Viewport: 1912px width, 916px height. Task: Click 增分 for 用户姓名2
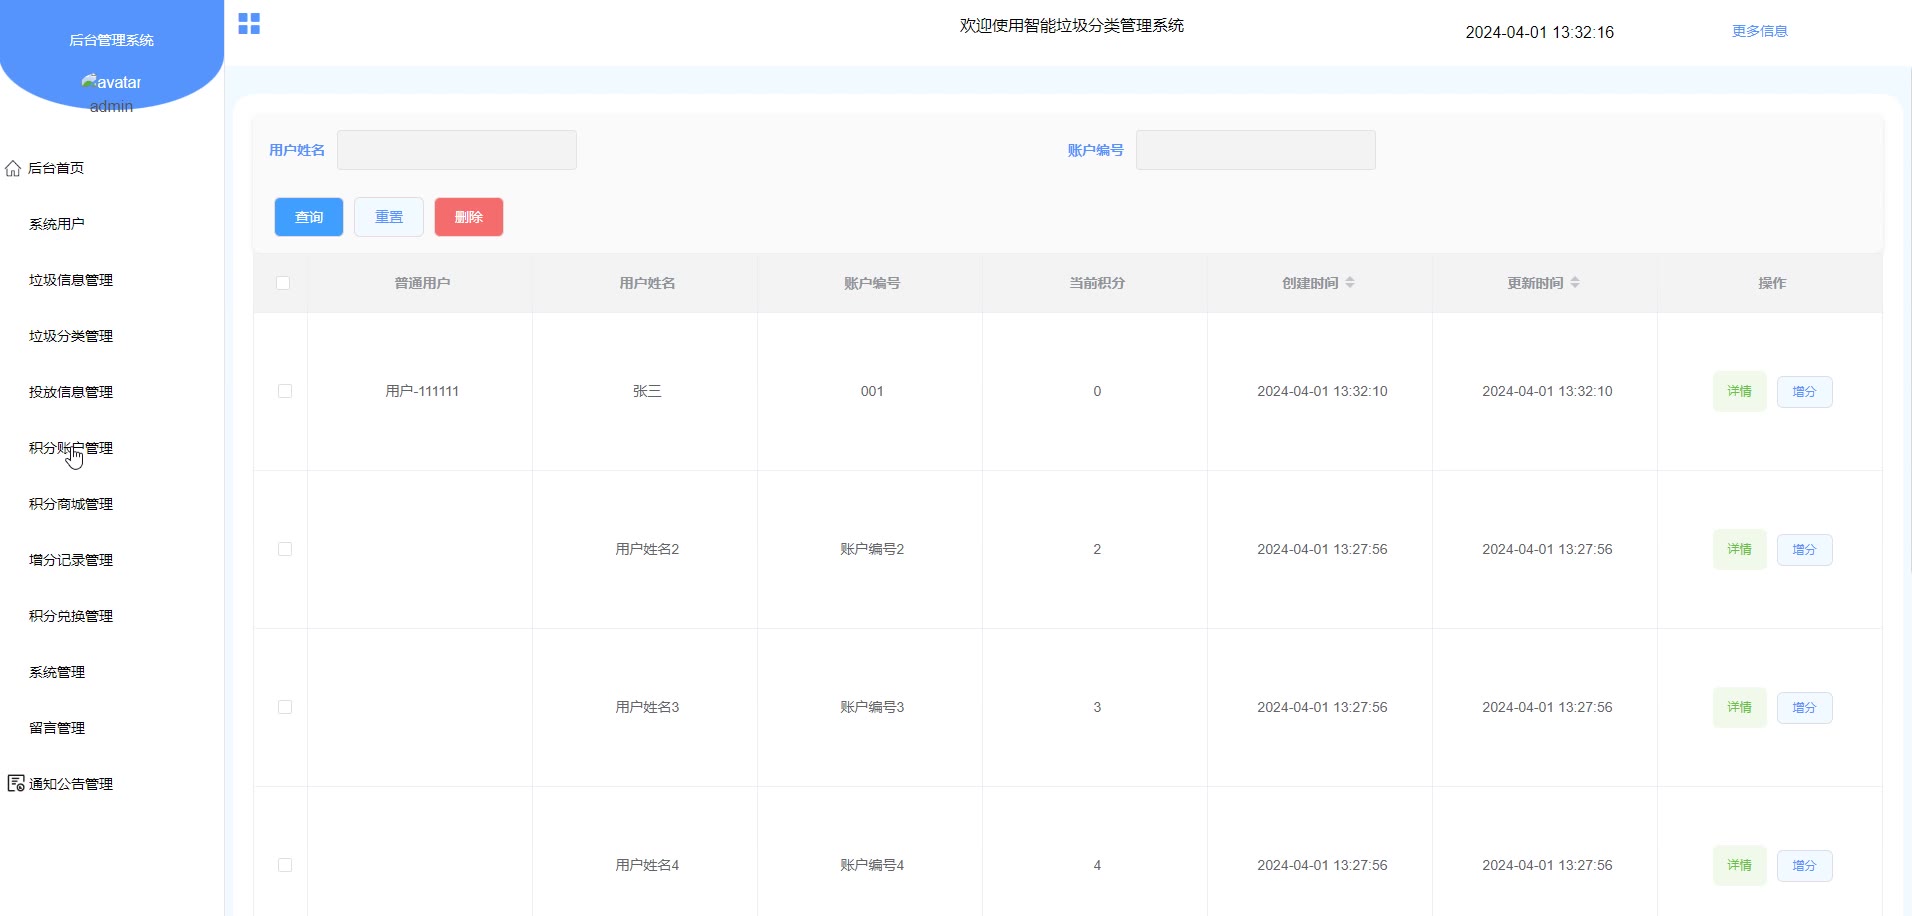pyautogui.click(x=1804, y=550)
